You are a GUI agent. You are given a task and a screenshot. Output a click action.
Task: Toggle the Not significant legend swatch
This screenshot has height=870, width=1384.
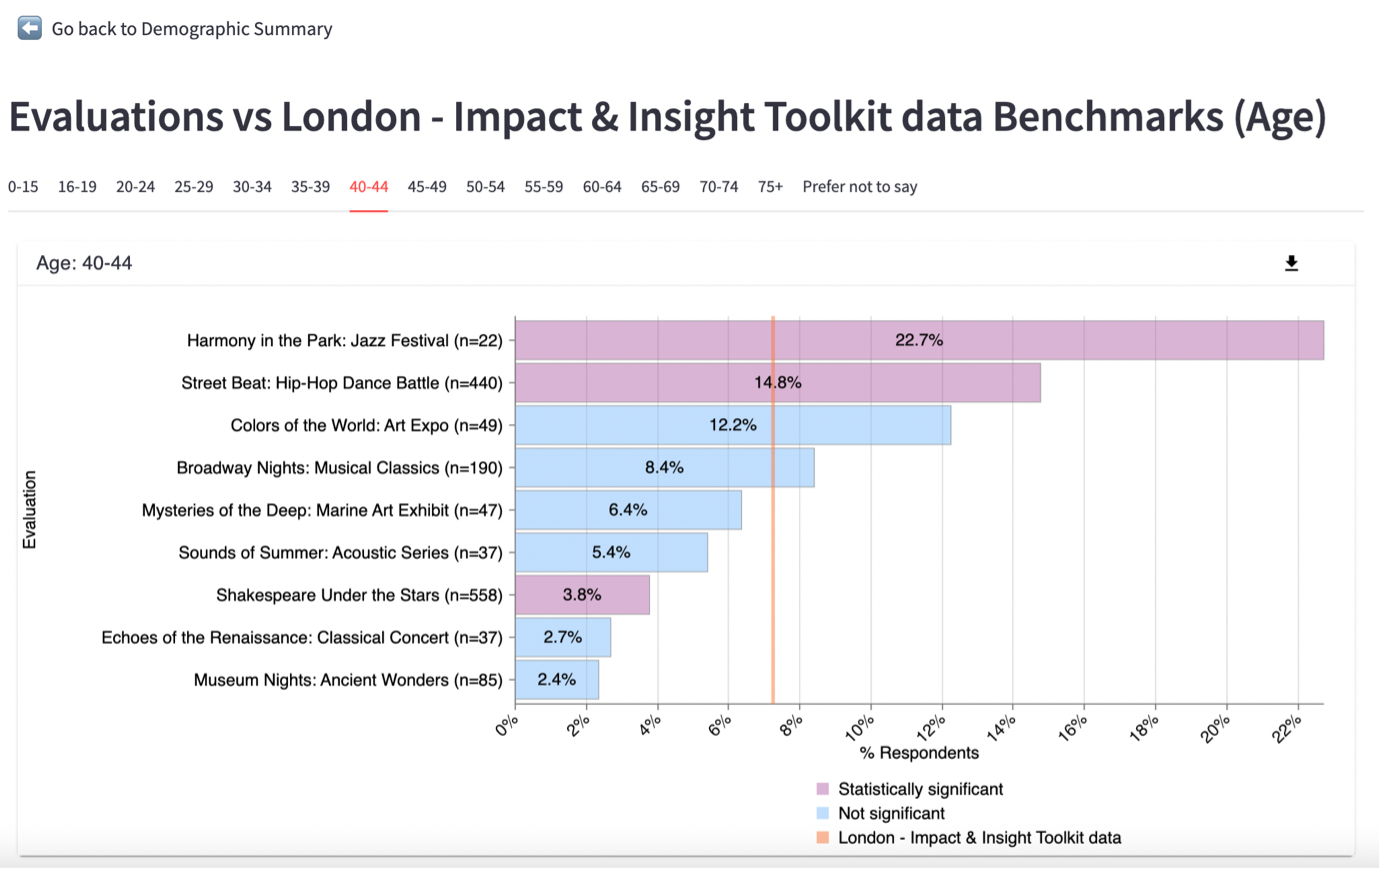point(822,813)
